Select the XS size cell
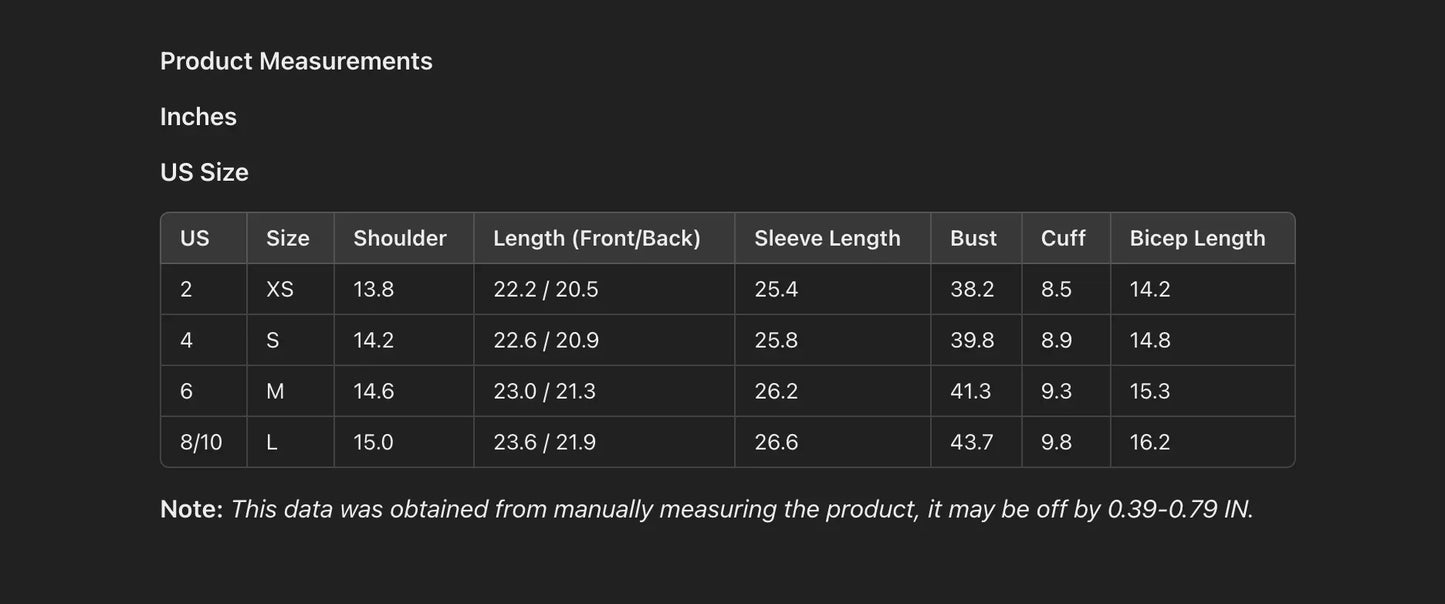 coord(280,289)
